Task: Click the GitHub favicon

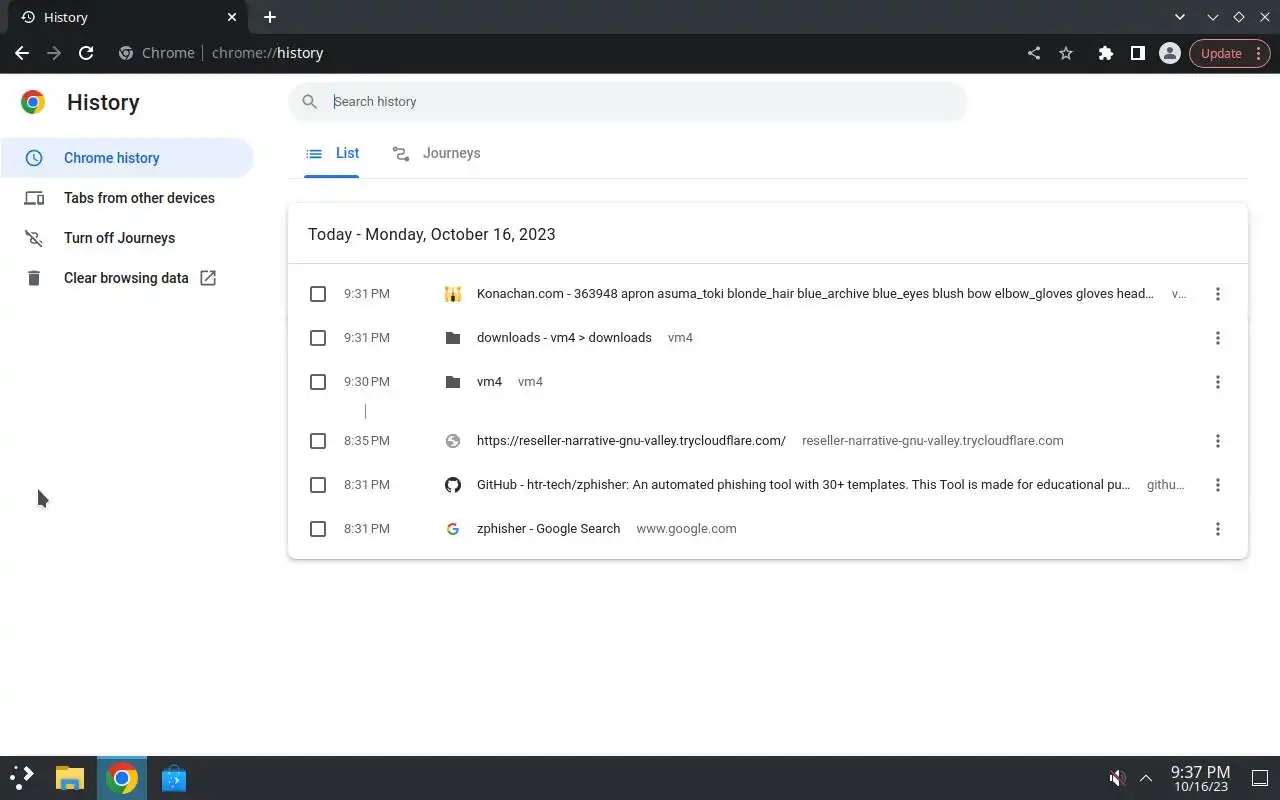Action: [x=453, y=485]
